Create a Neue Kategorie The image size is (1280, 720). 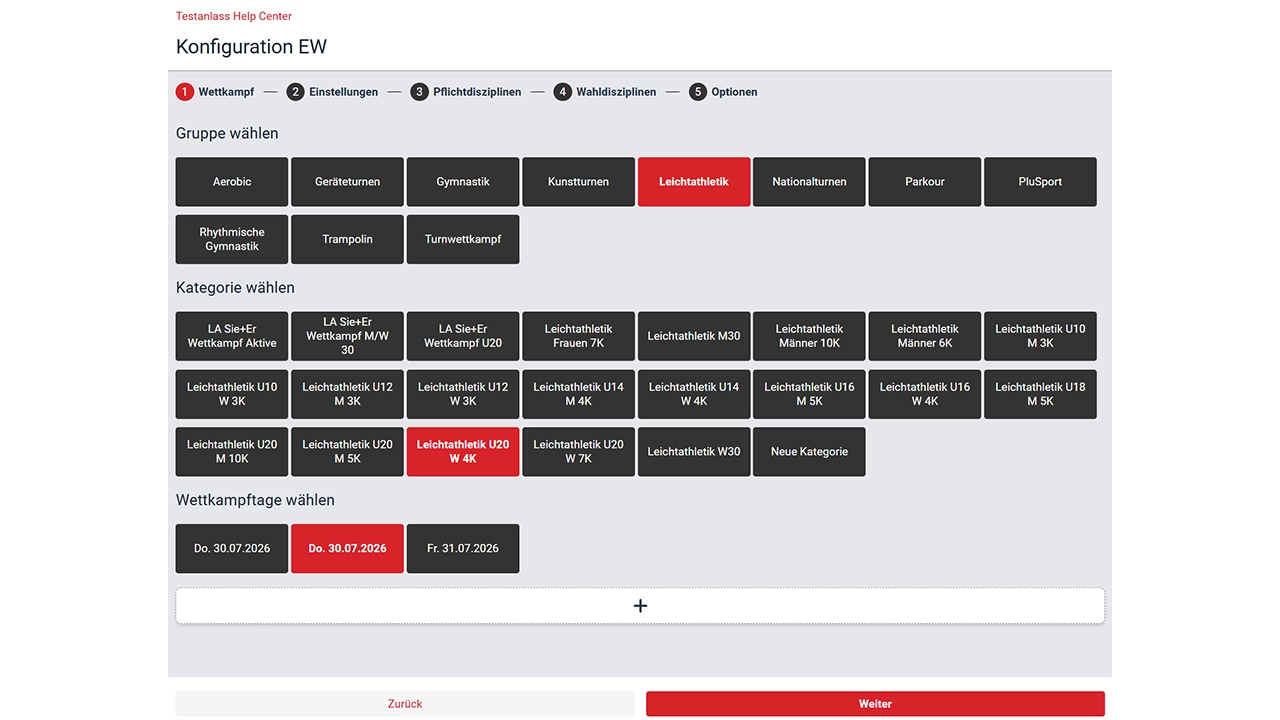[x=809, y=452]
